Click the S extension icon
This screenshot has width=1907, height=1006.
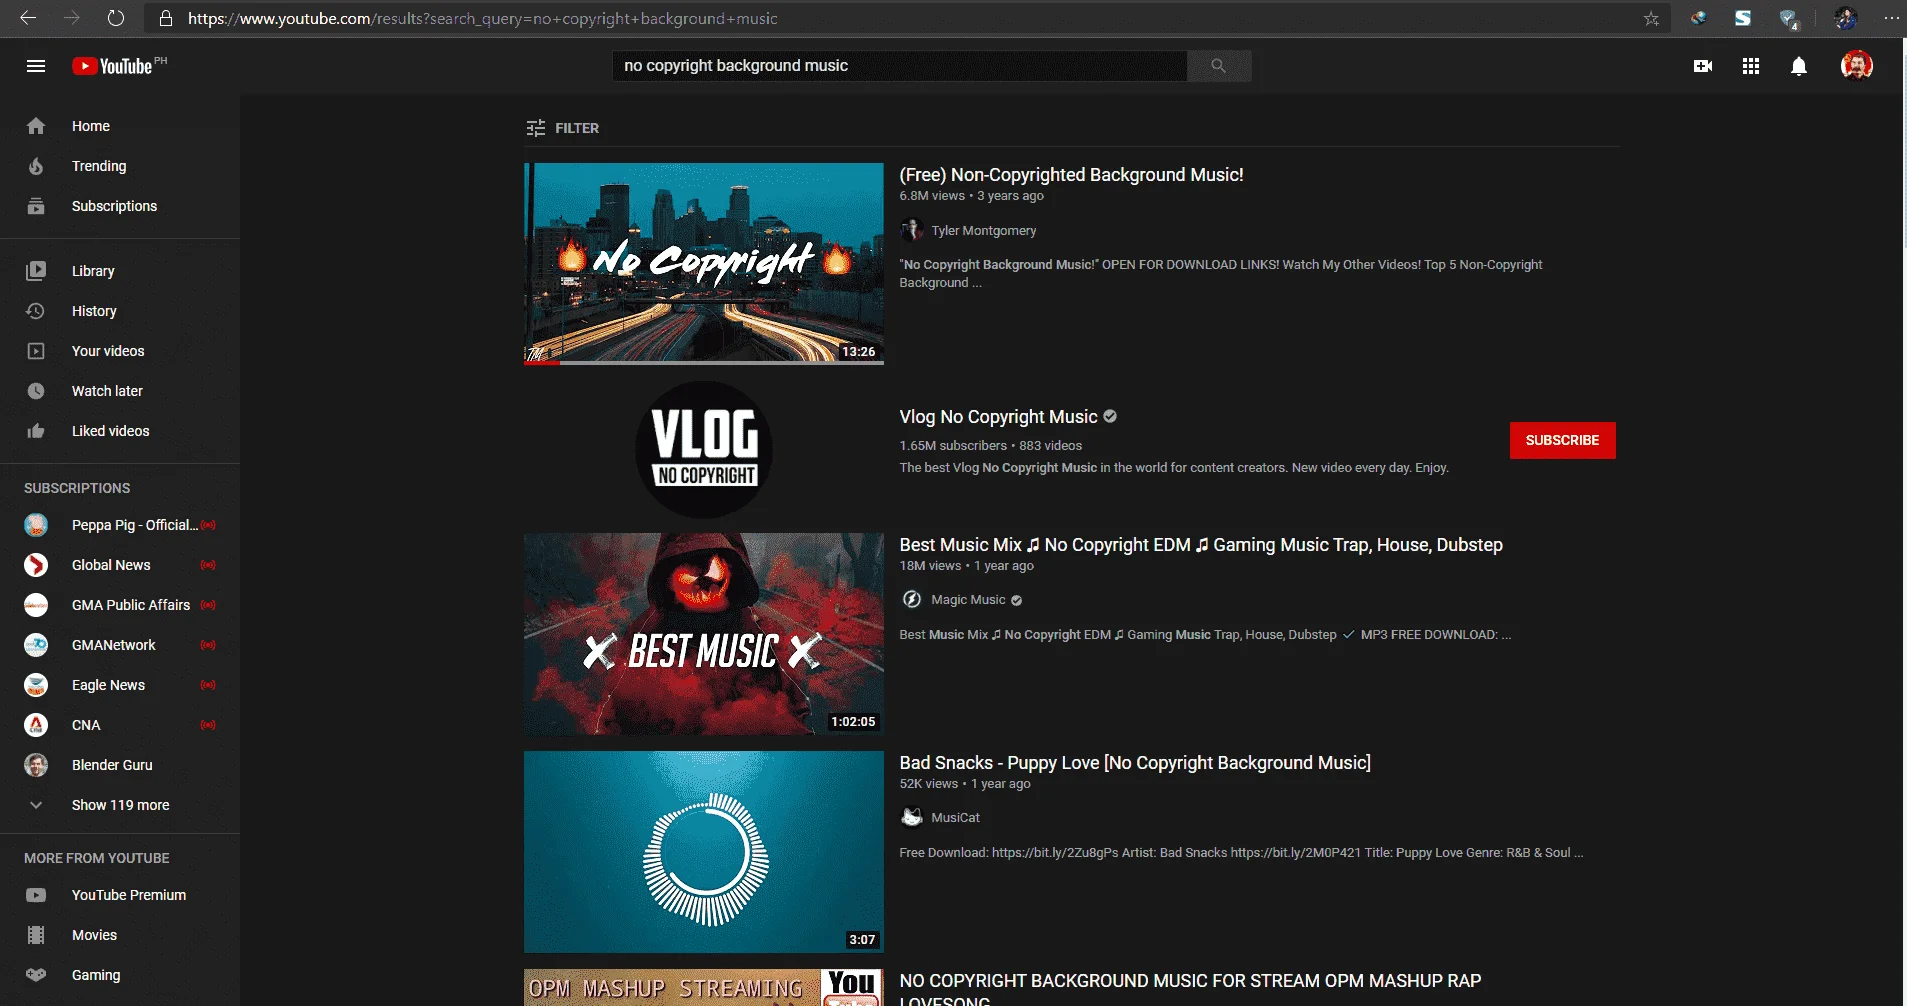(x=1743, y=18)
